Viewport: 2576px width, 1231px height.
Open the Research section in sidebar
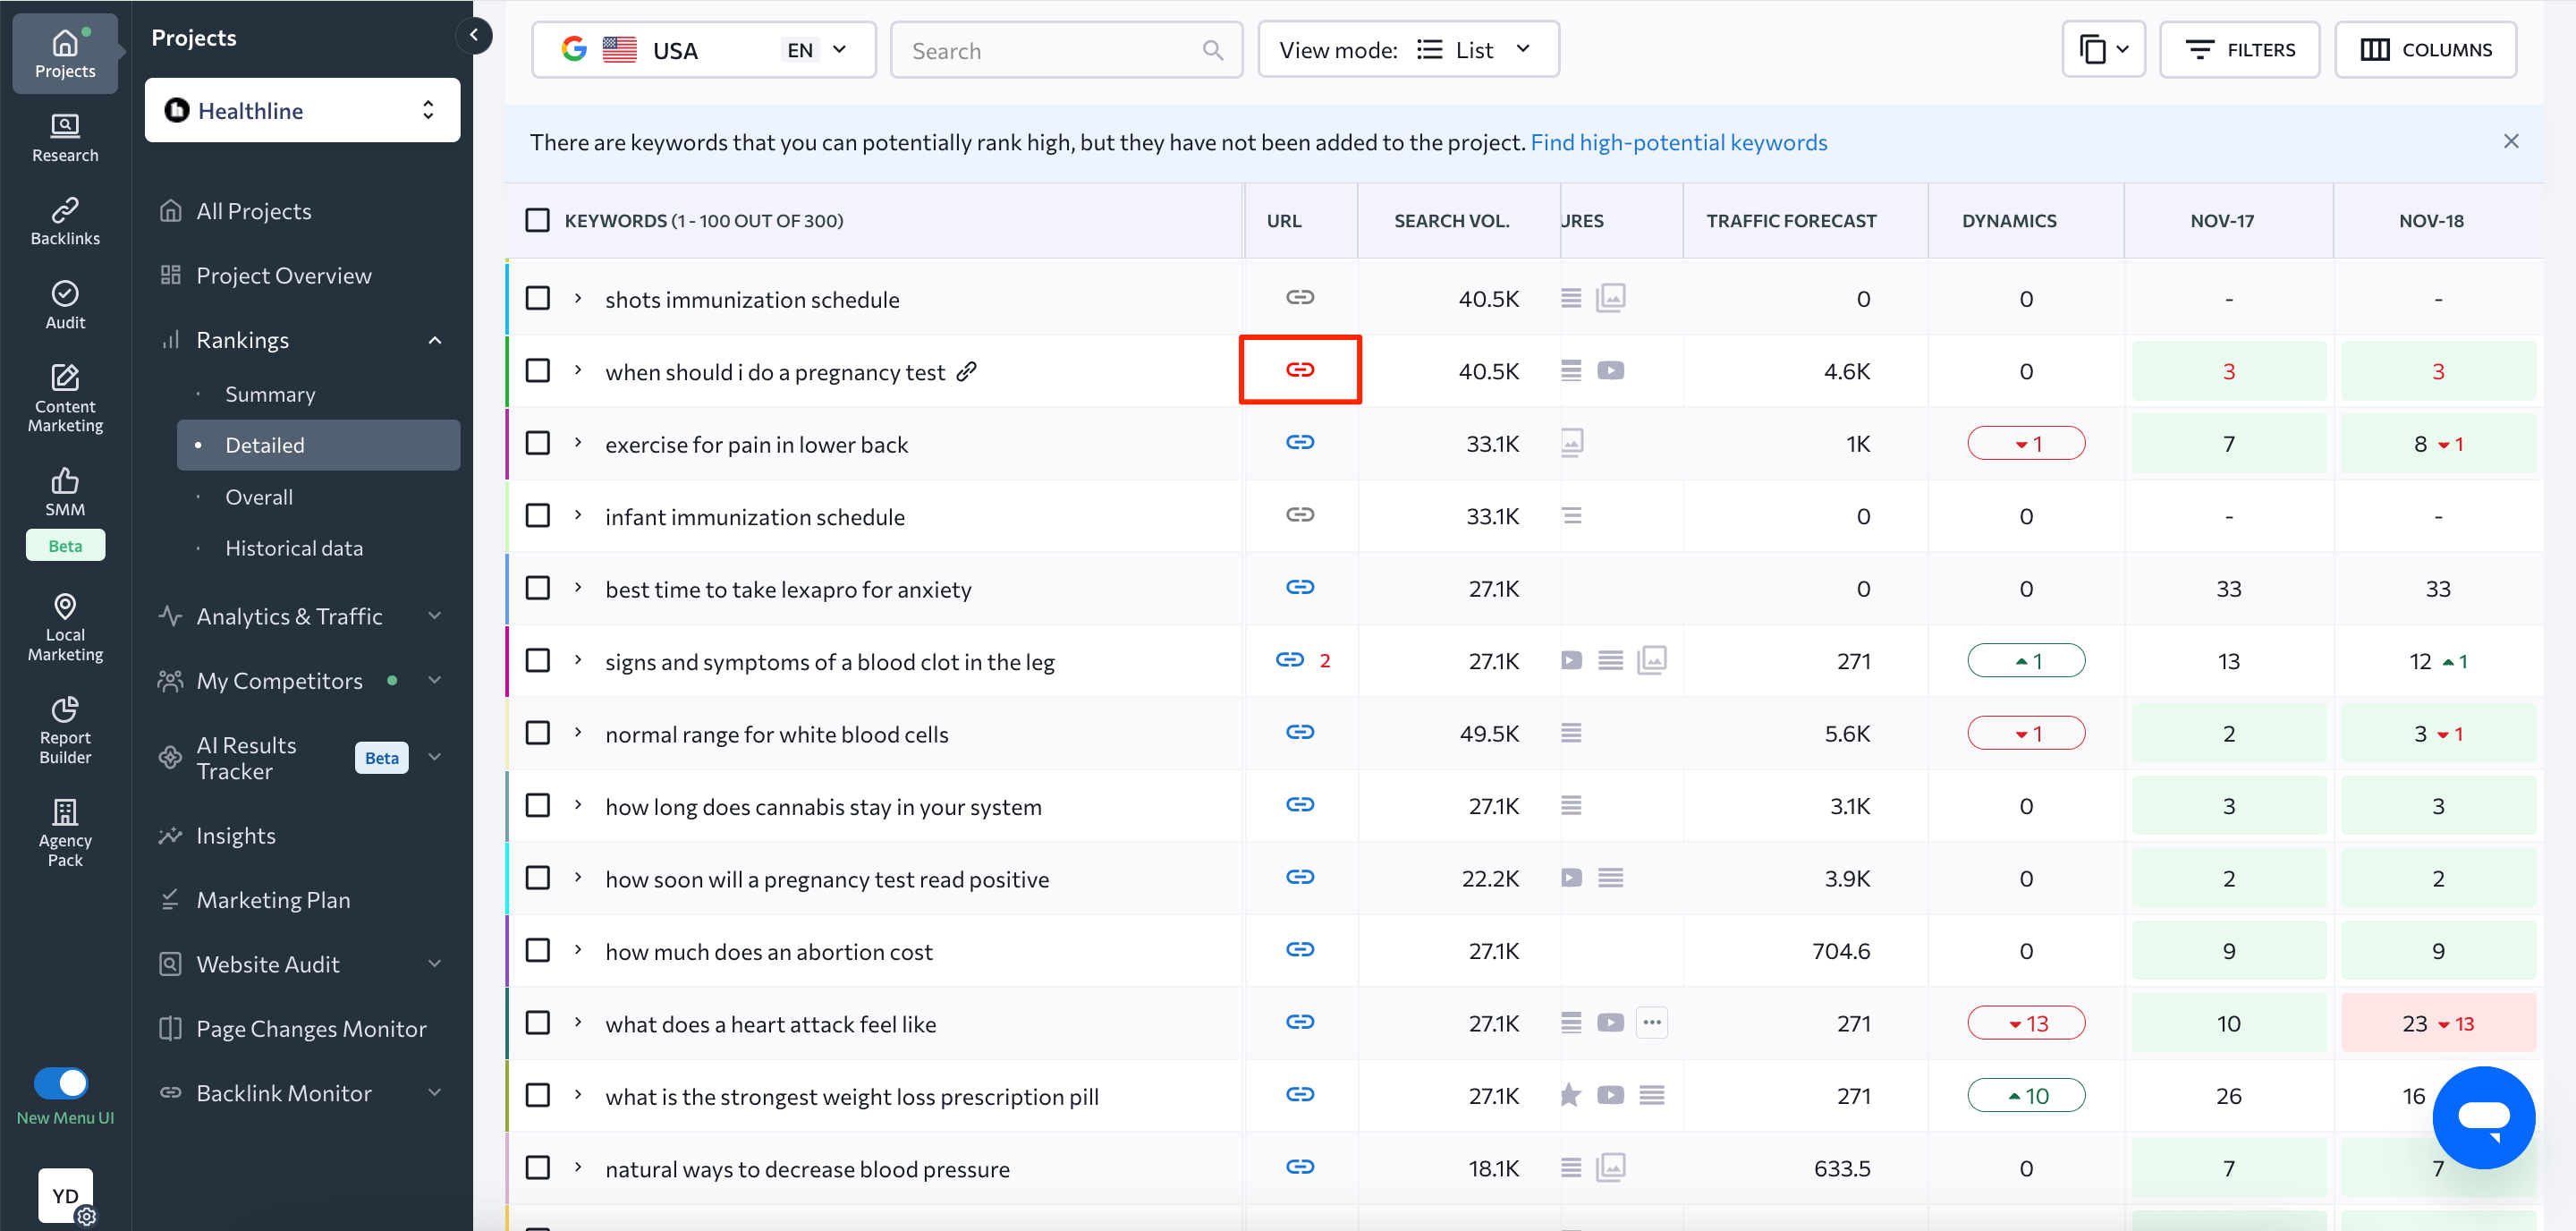(x=64, y=137)
